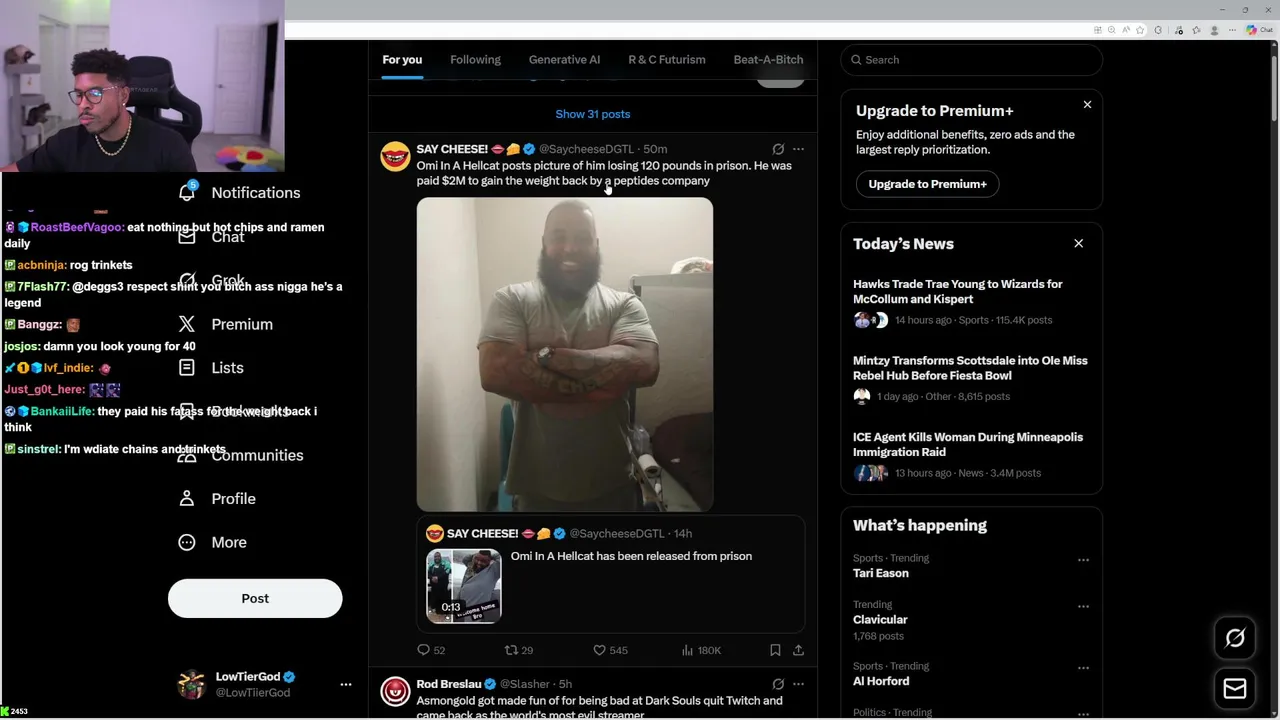Bookmark the Say Cheese post
Viewport: 1280px width, 720px height.
[x=775, y=650]
